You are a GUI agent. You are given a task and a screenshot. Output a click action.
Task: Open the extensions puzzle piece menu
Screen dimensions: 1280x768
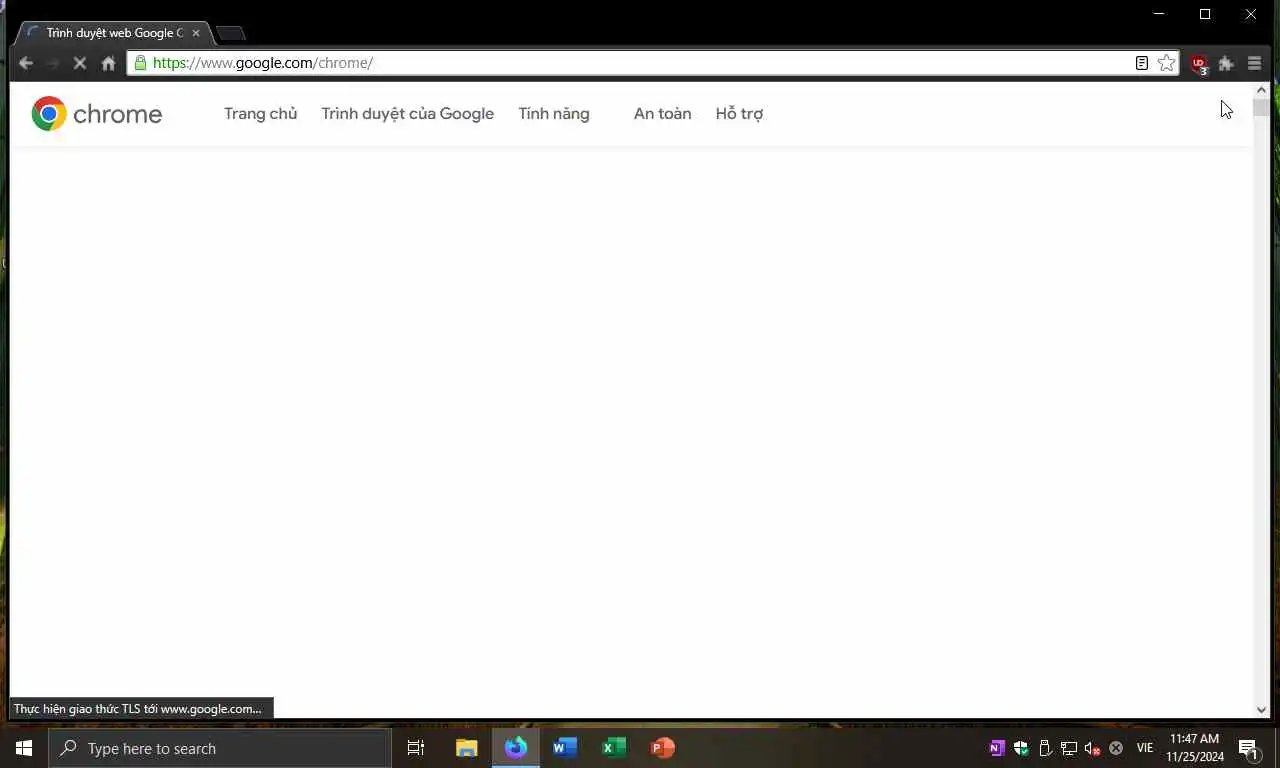(x=1226, y=63)
